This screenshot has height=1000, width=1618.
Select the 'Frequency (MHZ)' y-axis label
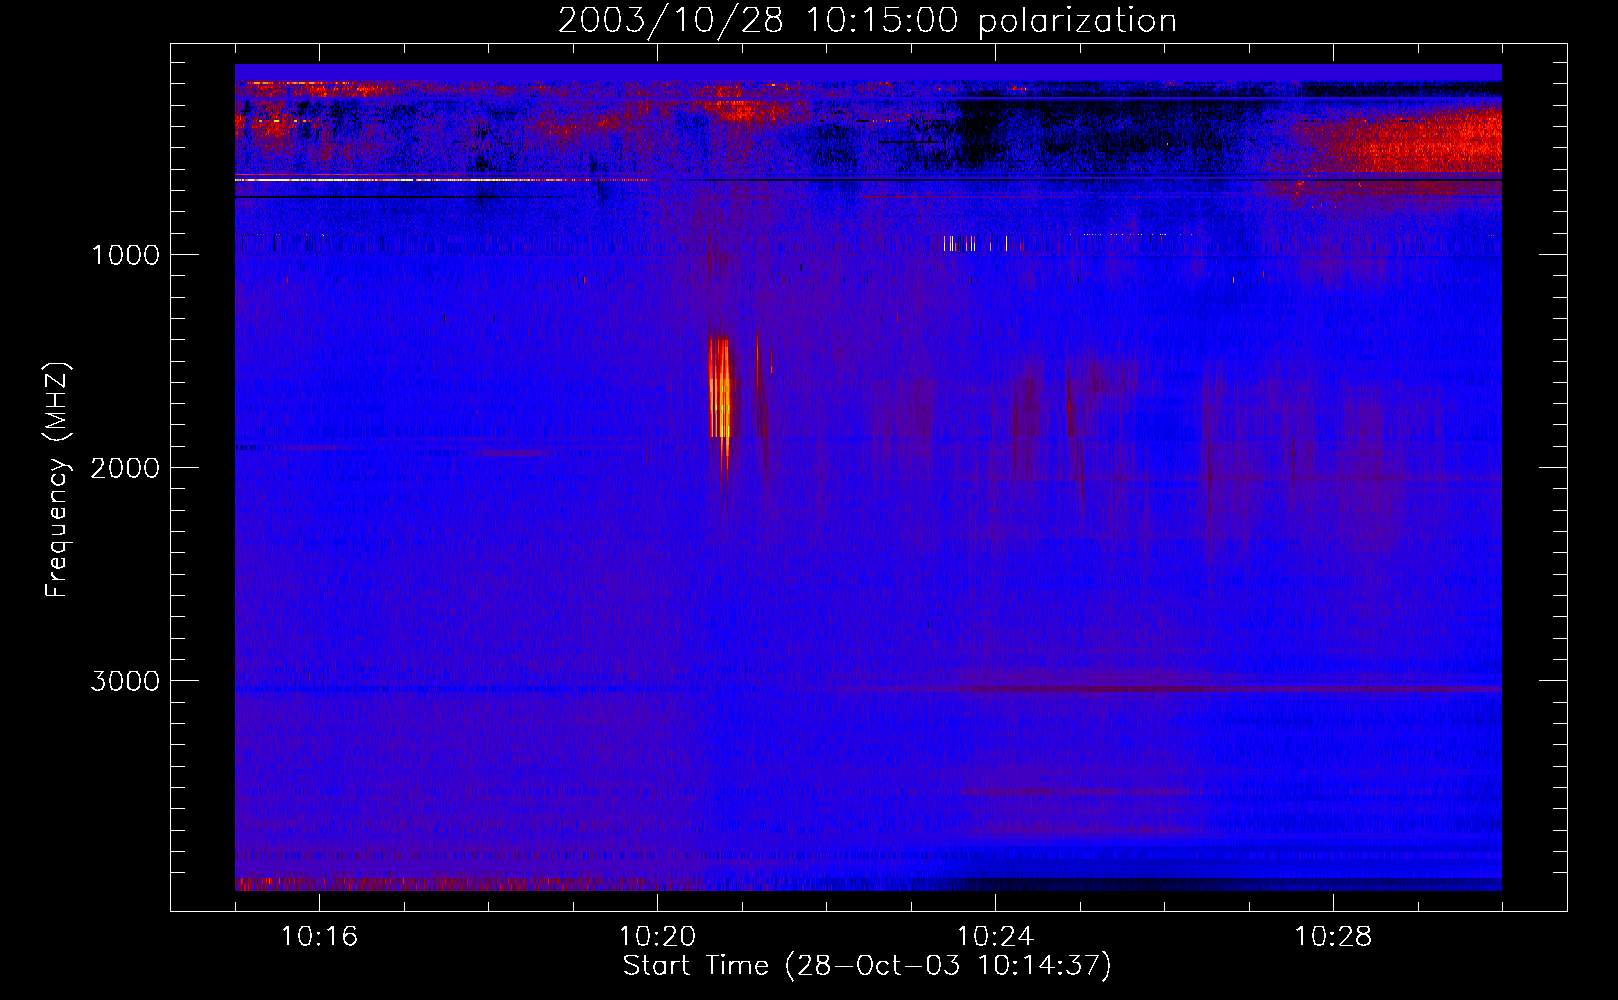pos(58,480)
